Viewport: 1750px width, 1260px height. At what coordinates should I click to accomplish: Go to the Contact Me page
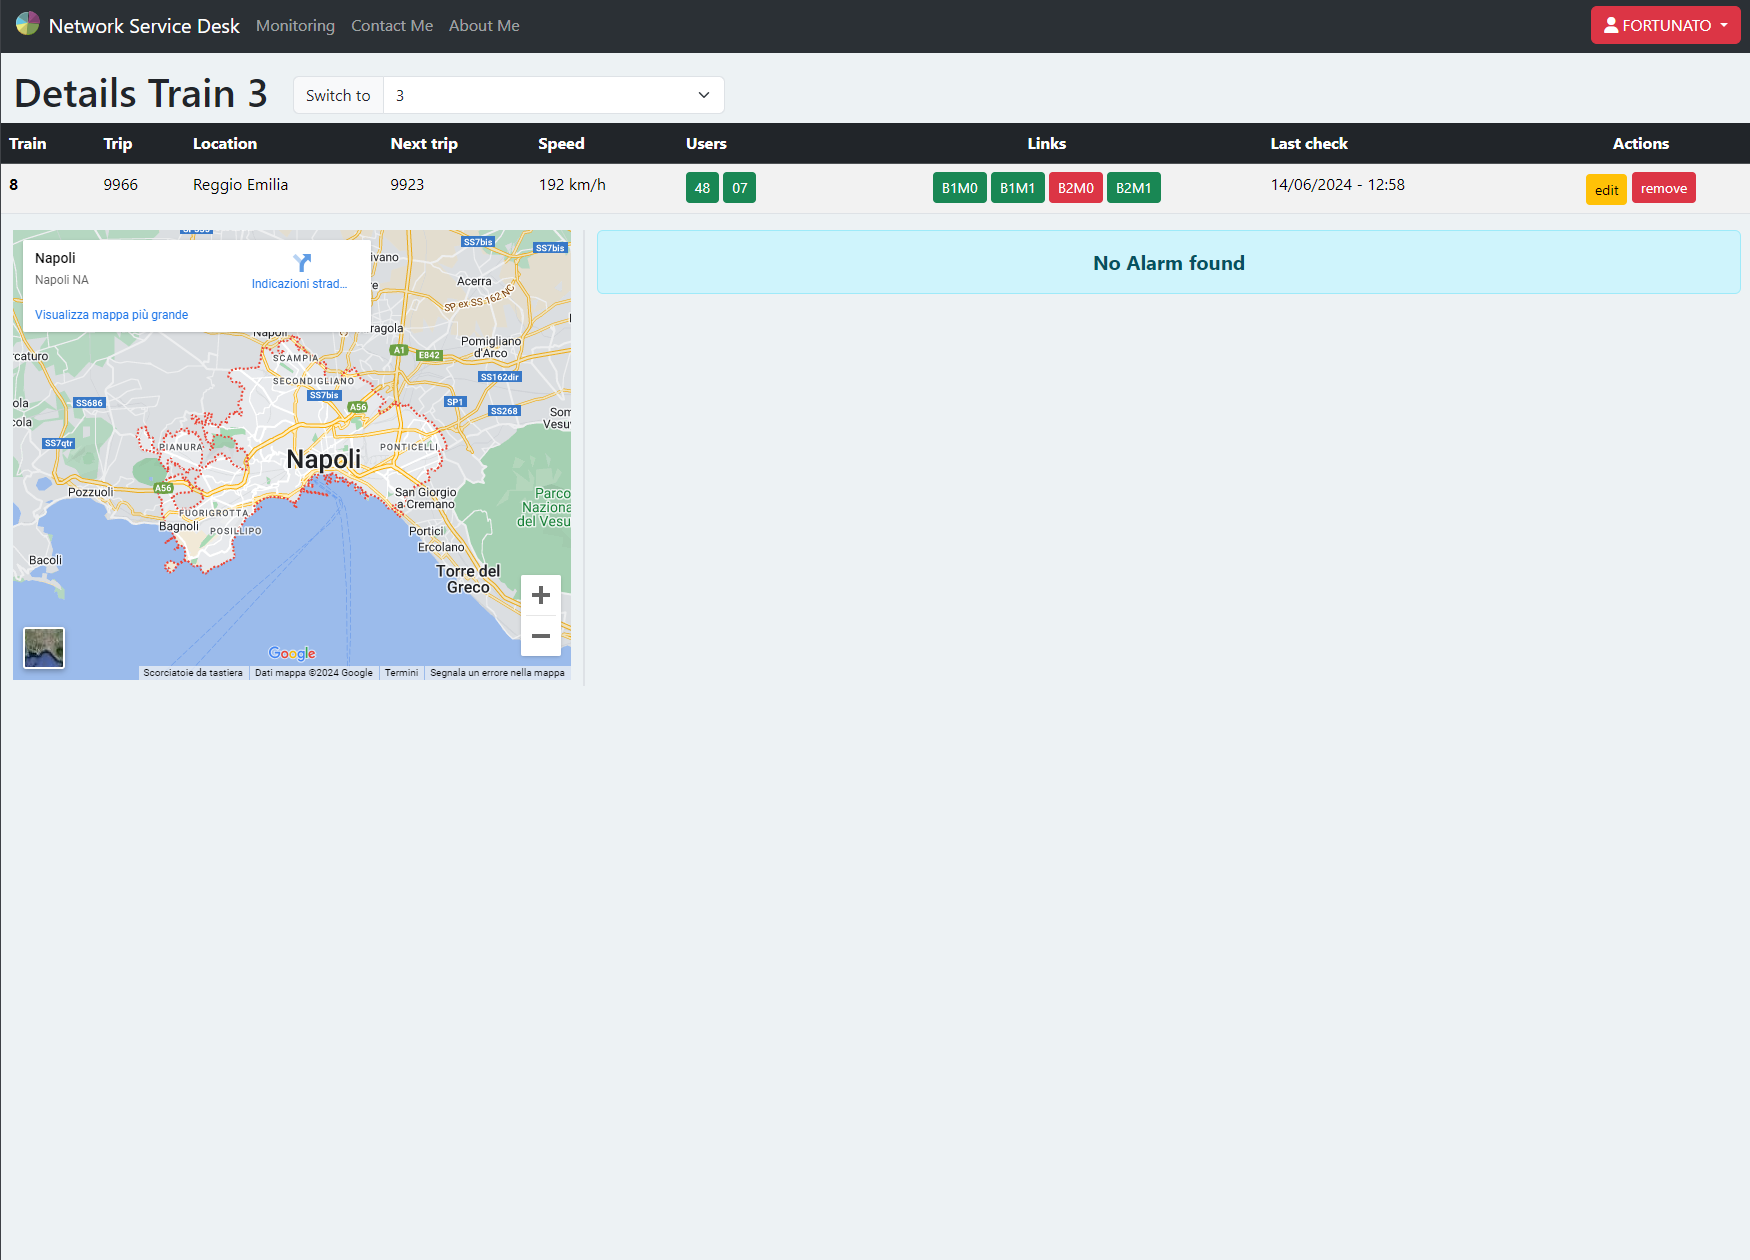392,26
